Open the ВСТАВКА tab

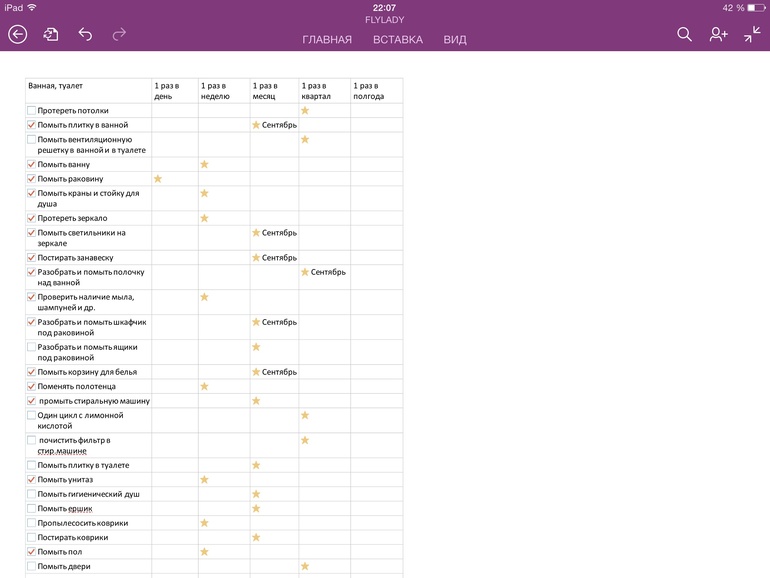pyautogui.click(x=398, y=40)
